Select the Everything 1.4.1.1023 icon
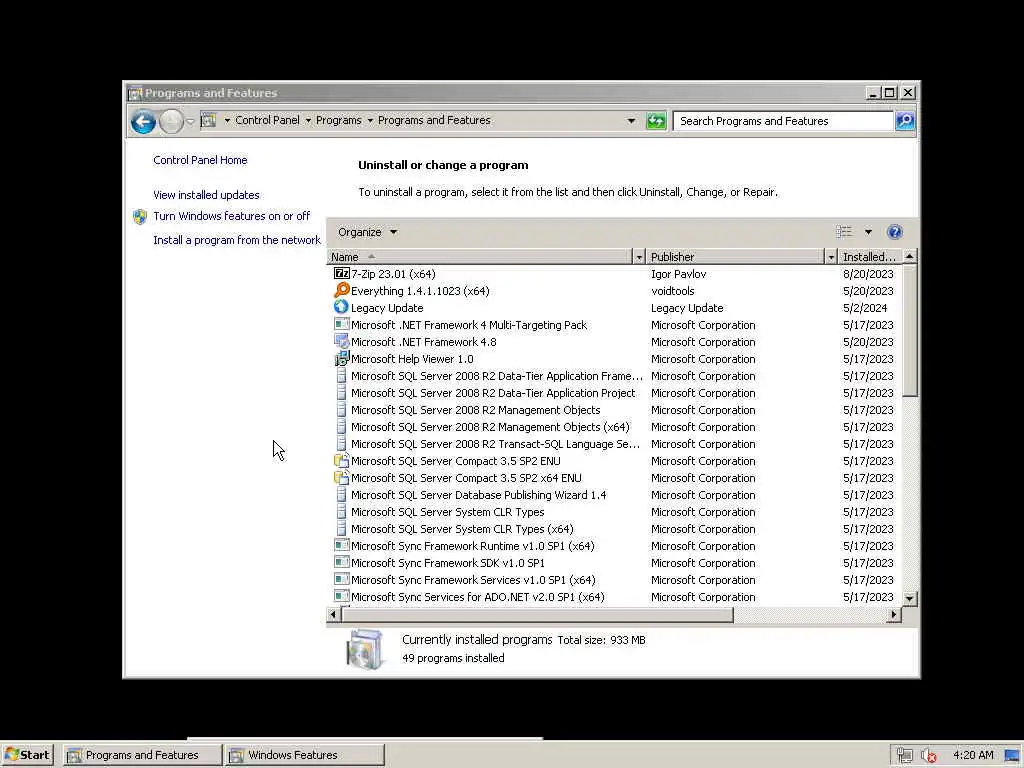 coord(342,291)
